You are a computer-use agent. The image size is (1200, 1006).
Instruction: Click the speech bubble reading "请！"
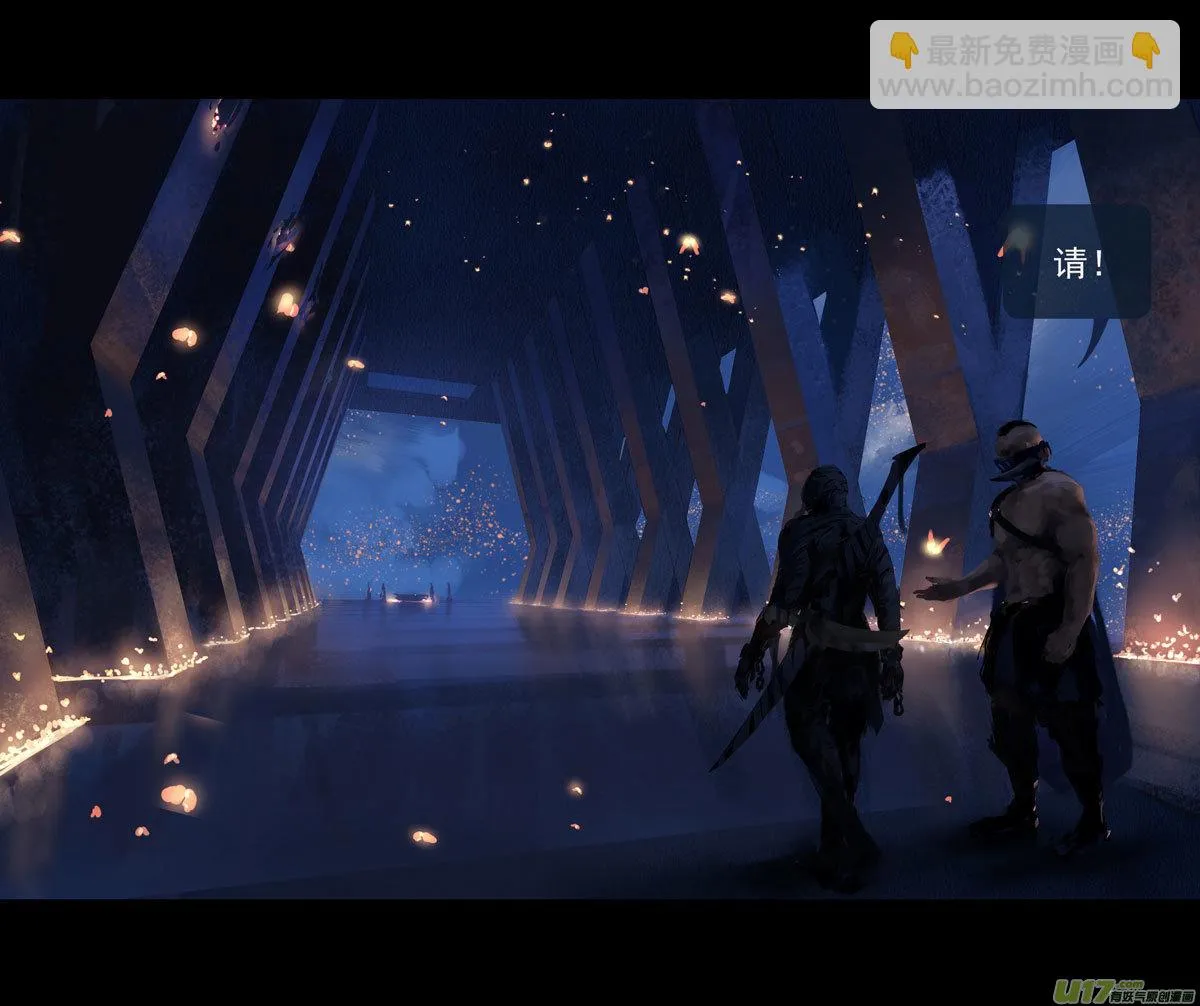click(x=1077, y=263)
